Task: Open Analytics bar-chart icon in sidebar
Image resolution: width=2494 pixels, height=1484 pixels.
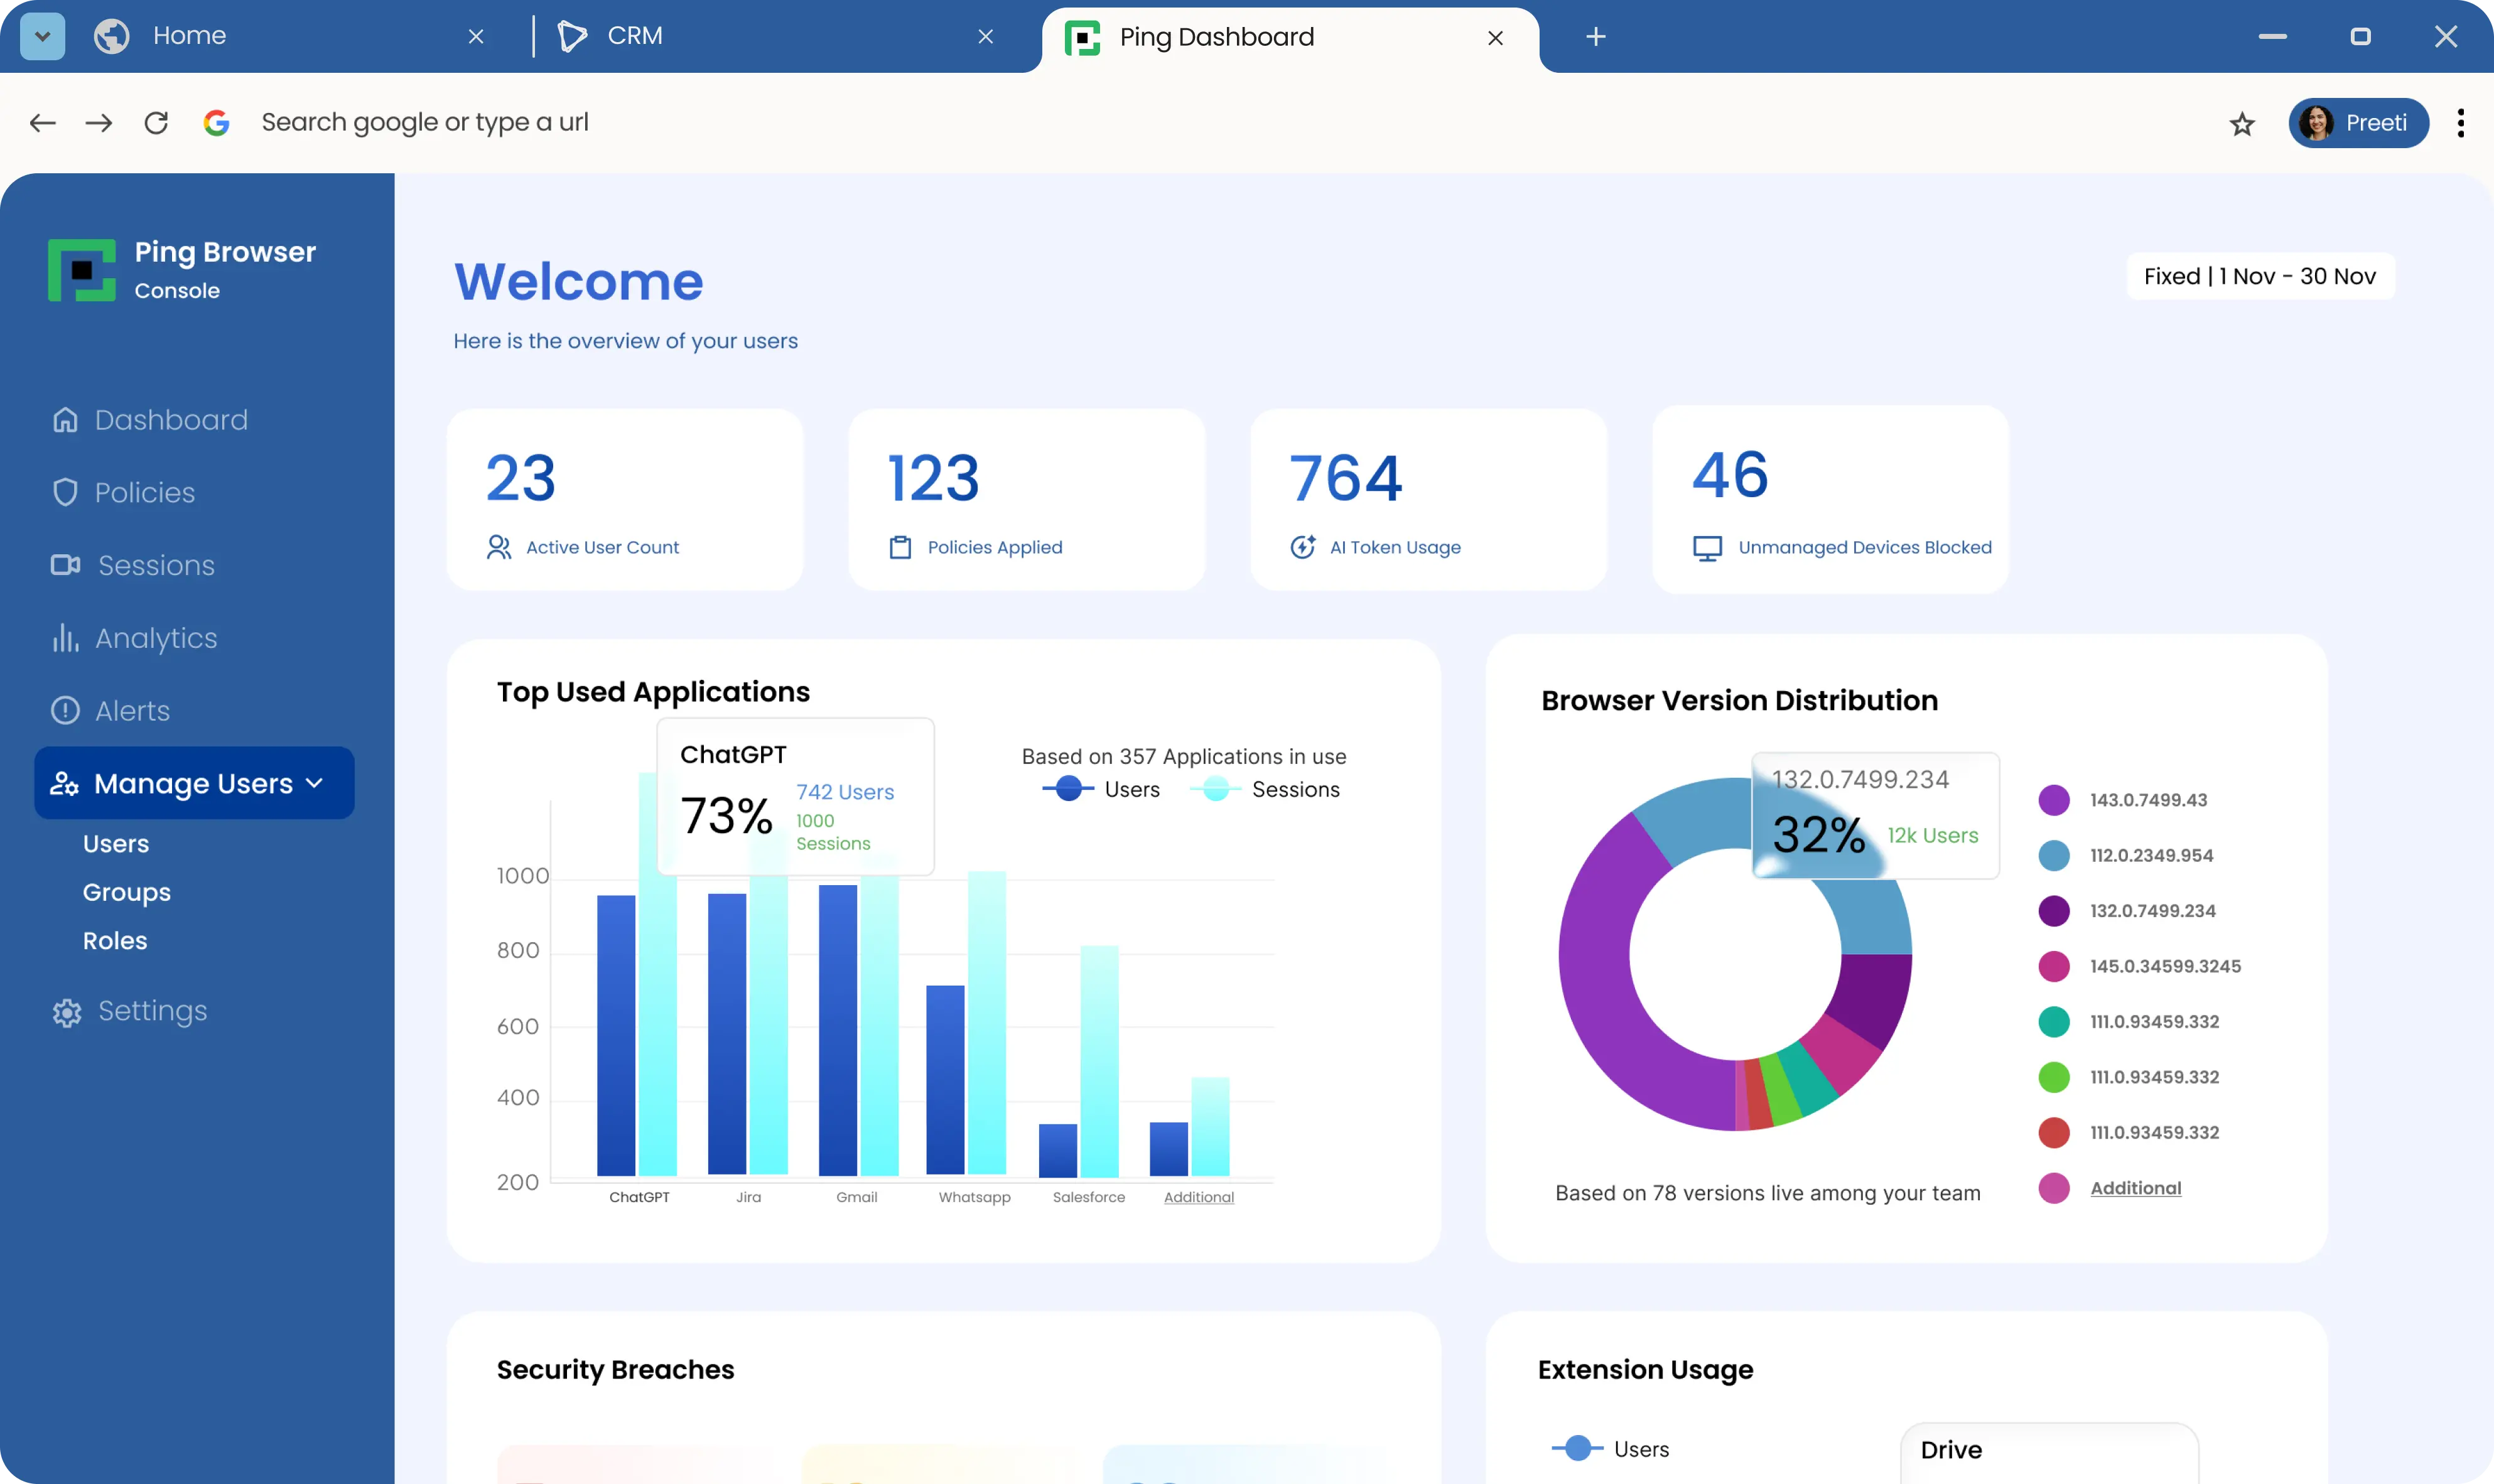Action: pyautogui.click(x=65, y=638)
